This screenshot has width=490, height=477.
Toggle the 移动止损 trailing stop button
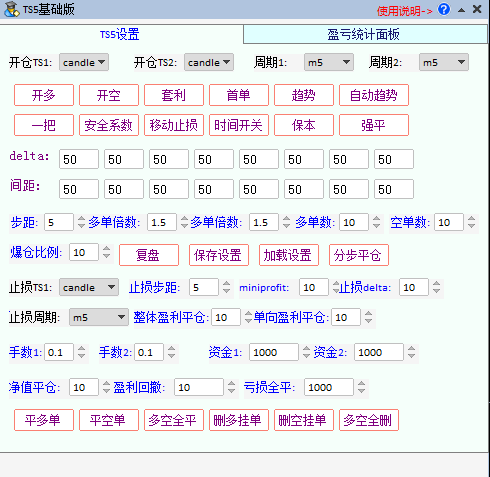point(174,125)
